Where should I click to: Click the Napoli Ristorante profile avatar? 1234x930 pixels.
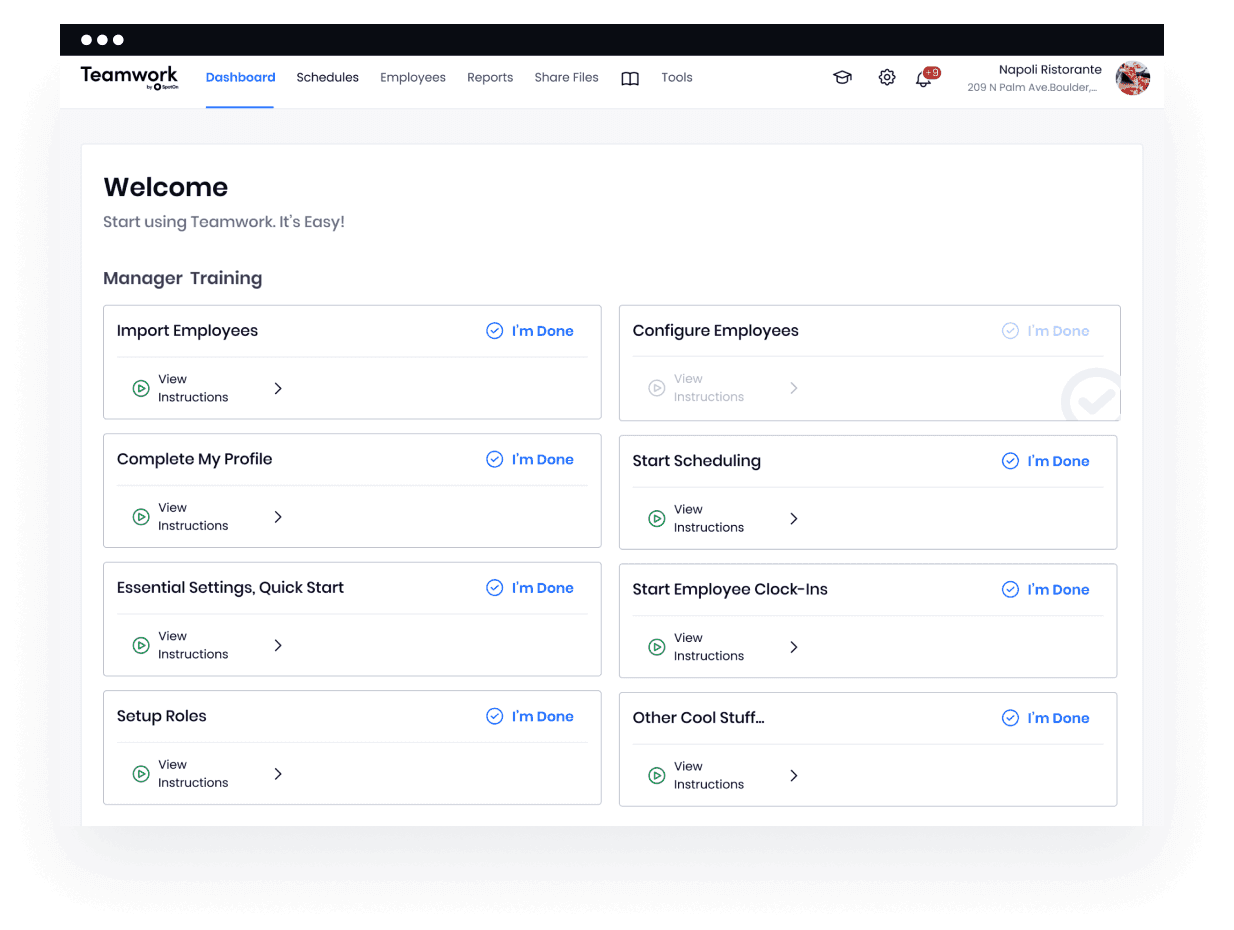click(x=1132, y=77)
